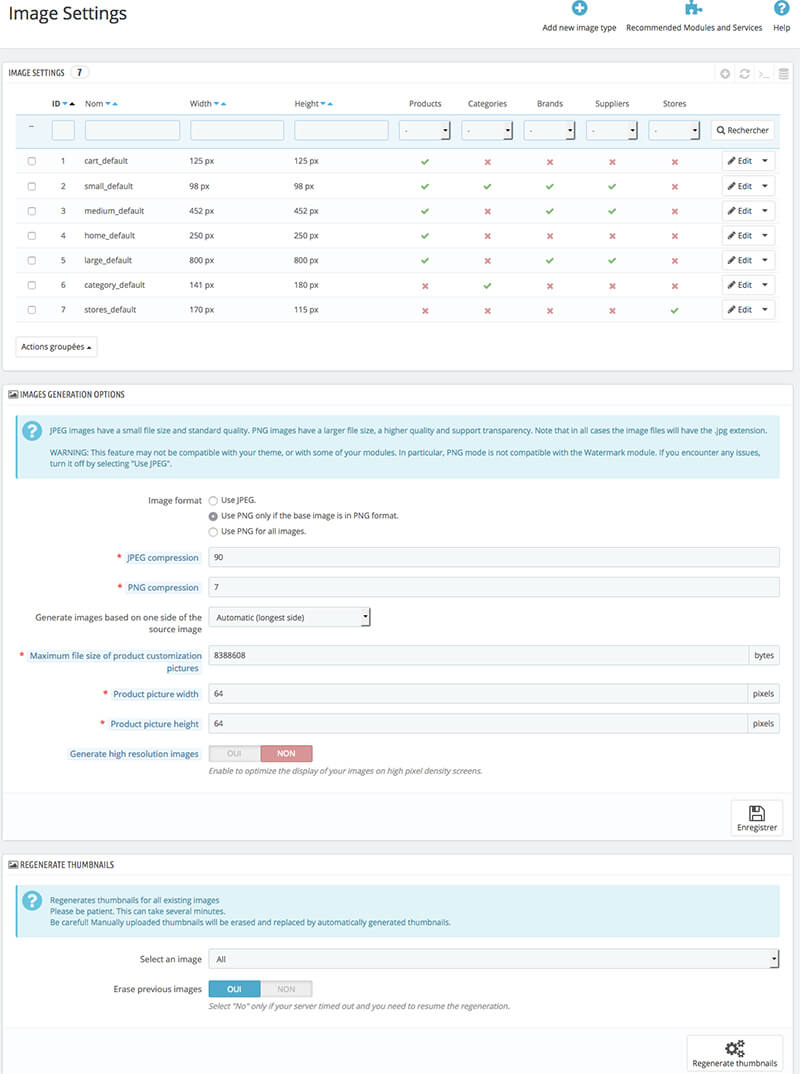Image resolution: width=800 pixels, height=1074 pixels.
Task: Check the small_default row checkbox
Action: [x=32, y=186]
